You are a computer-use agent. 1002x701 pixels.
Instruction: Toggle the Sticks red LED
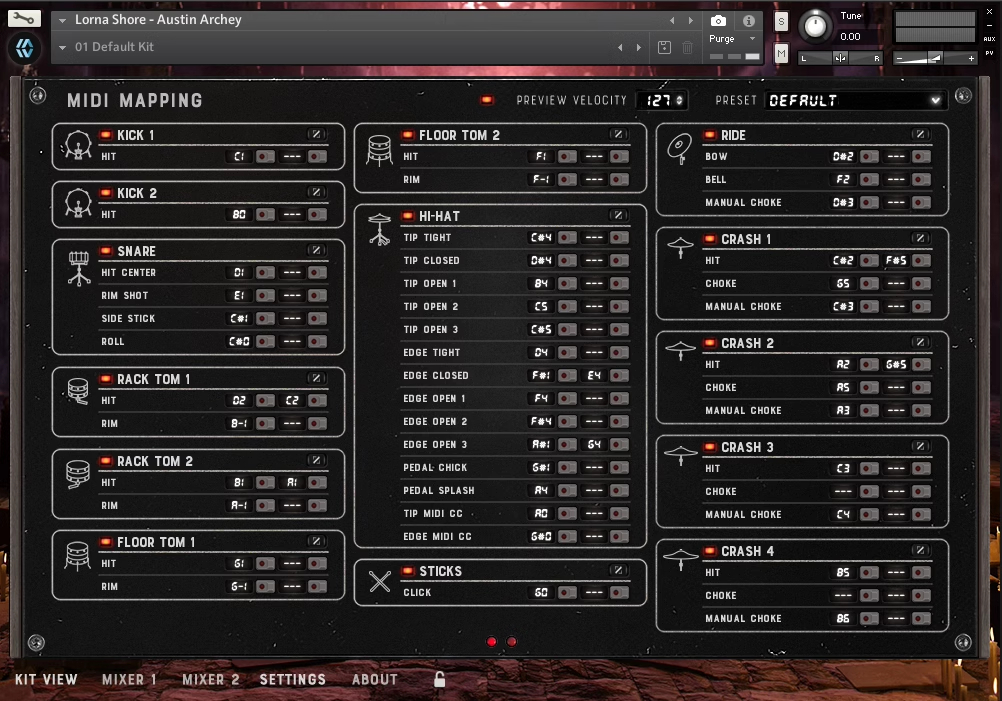tap(408, 571)
